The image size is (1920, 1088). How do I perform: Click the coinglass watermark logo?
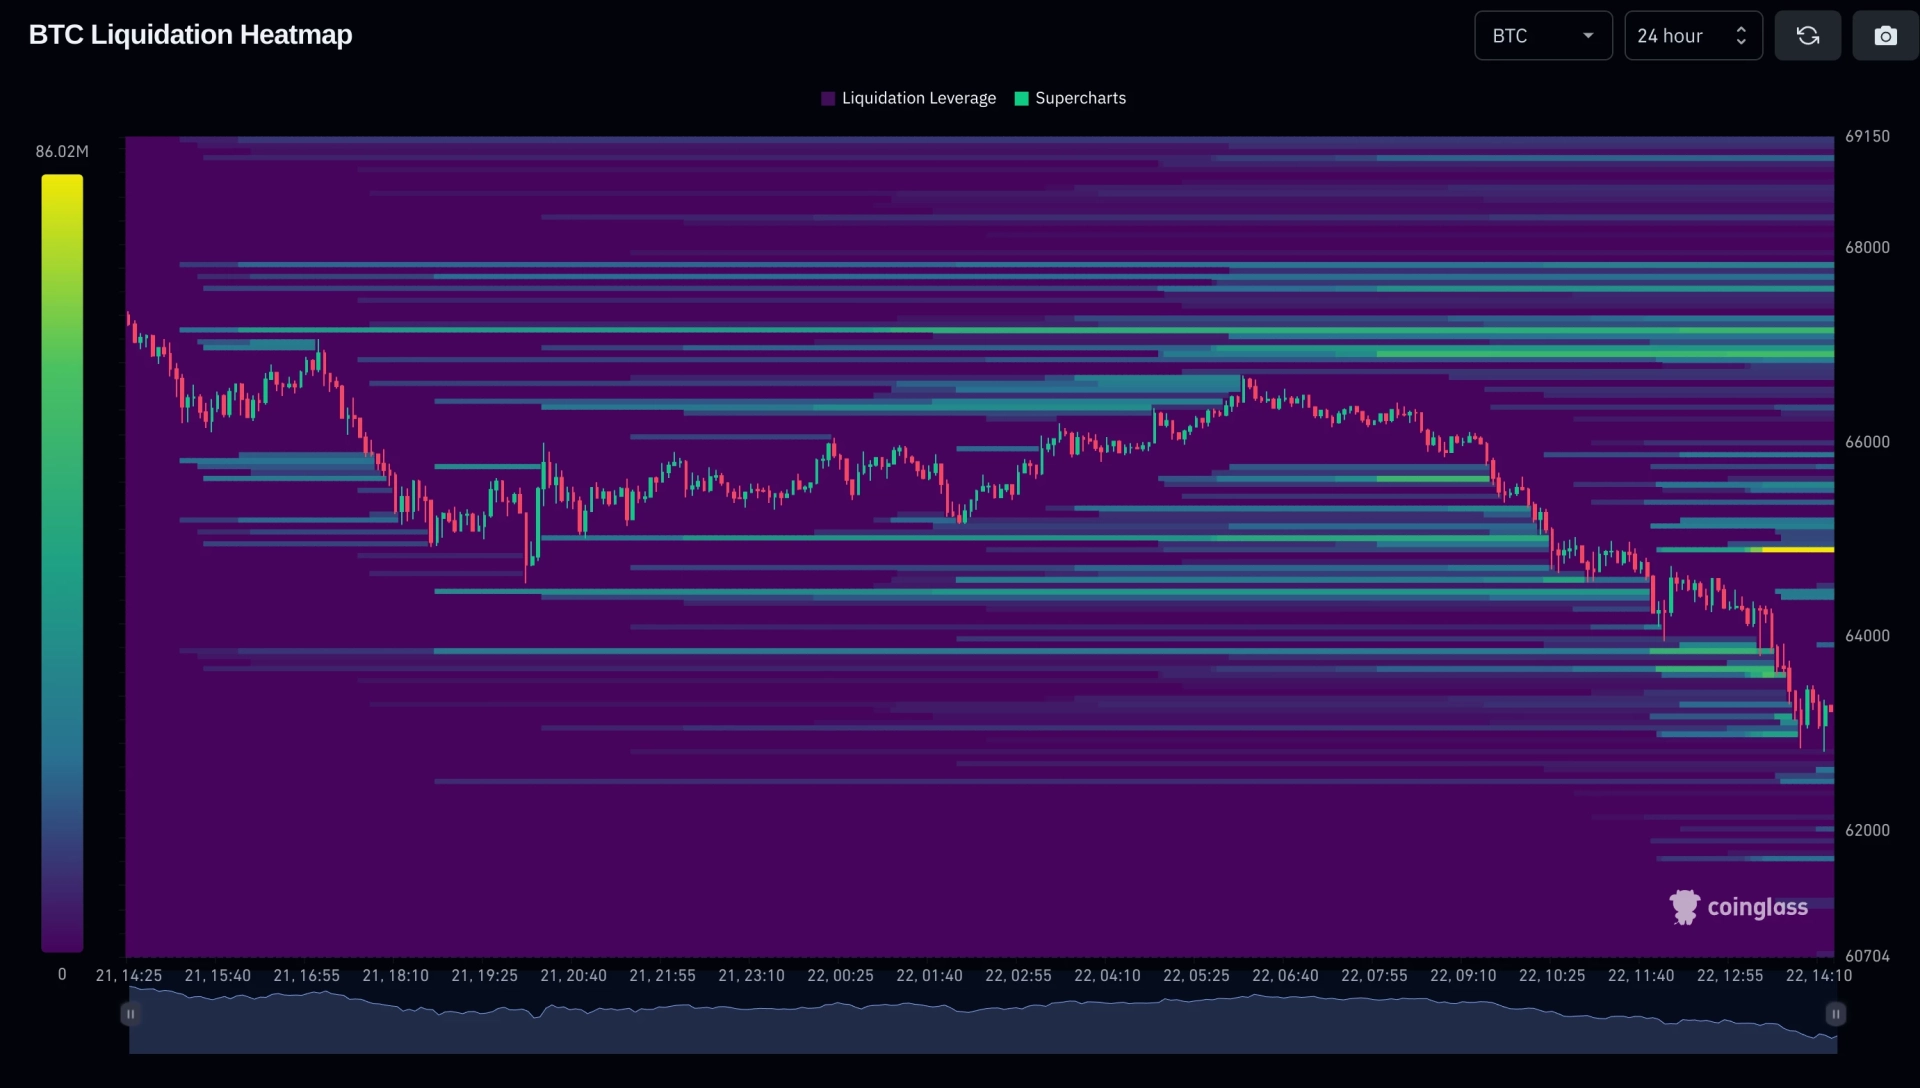(1738, 907)
